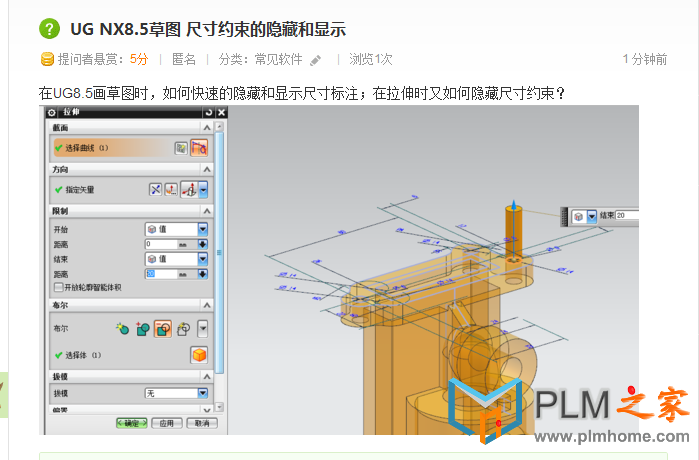Click the cube icon in on-canvas 结束 box

click(x=579, y=217)
